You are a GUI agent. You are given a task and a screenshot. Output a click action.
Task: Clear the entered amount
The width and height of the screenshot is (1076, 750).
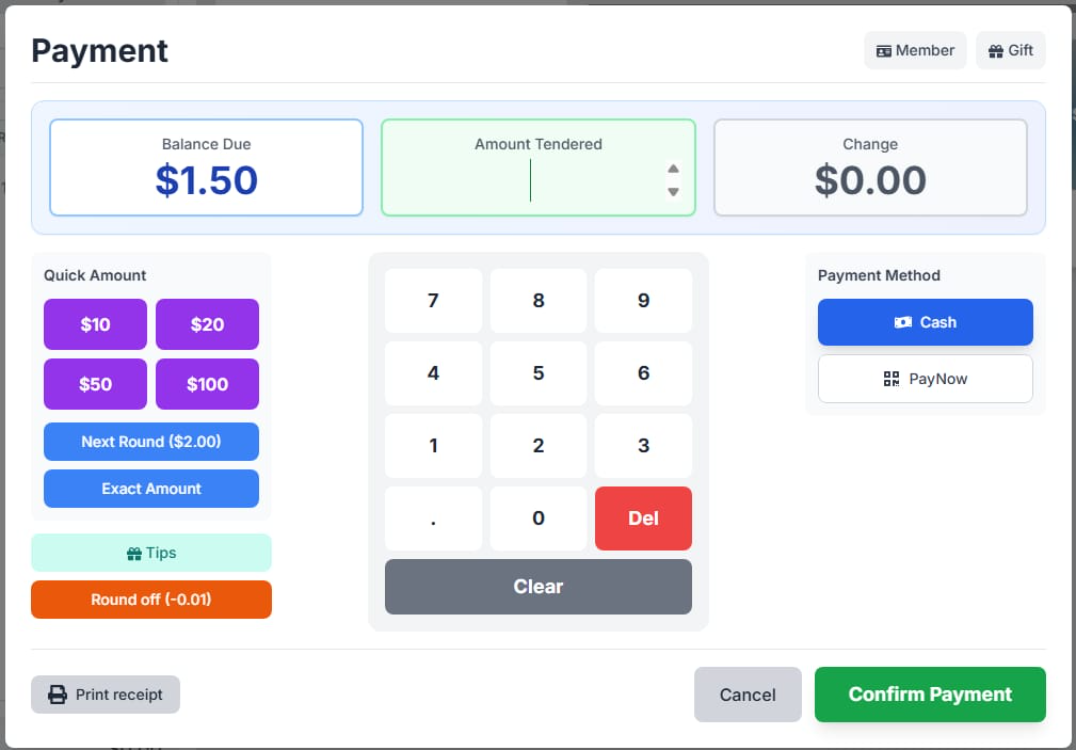pos(538,587)
